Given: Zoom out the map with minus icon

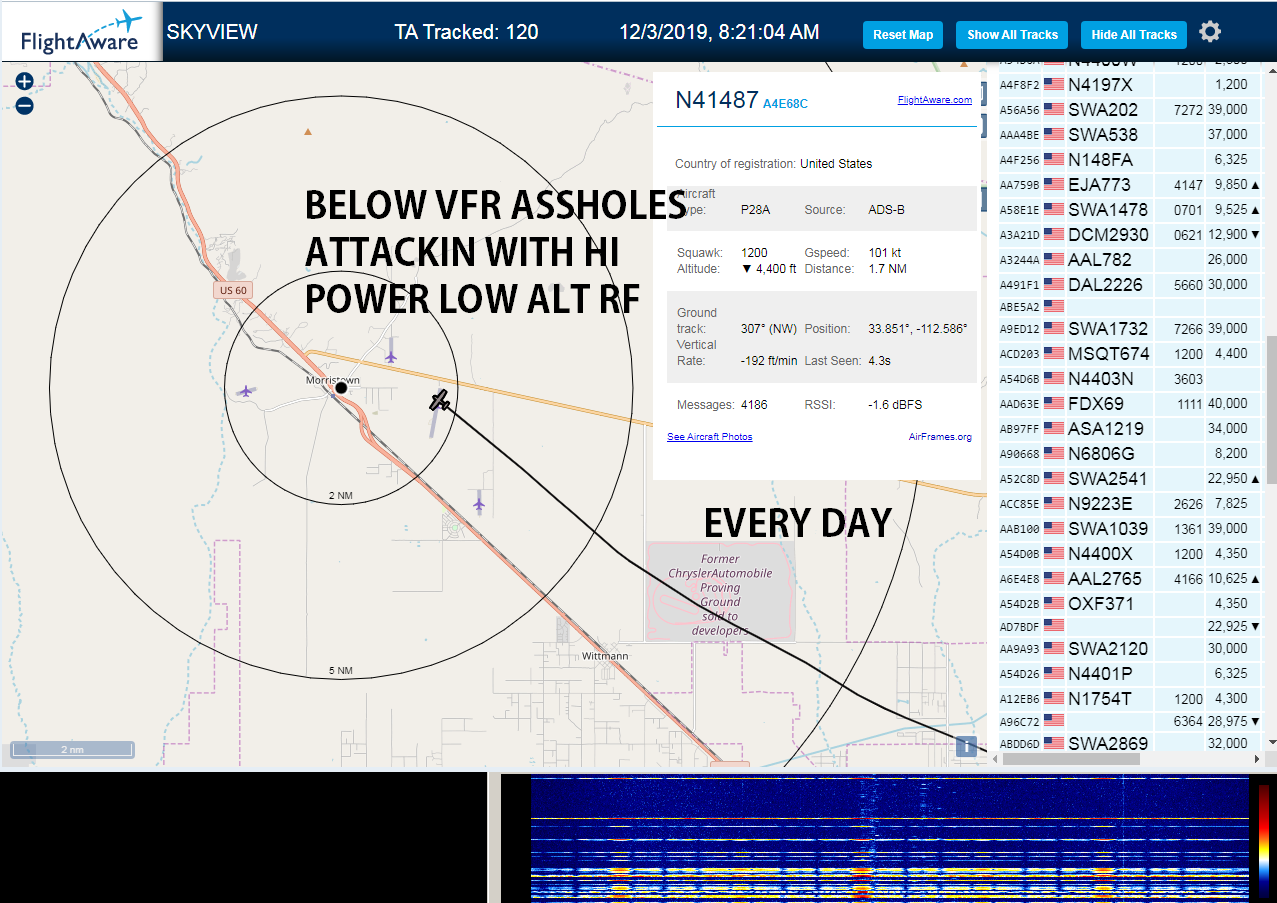Looking at the screenshot, I should [25, 105].
